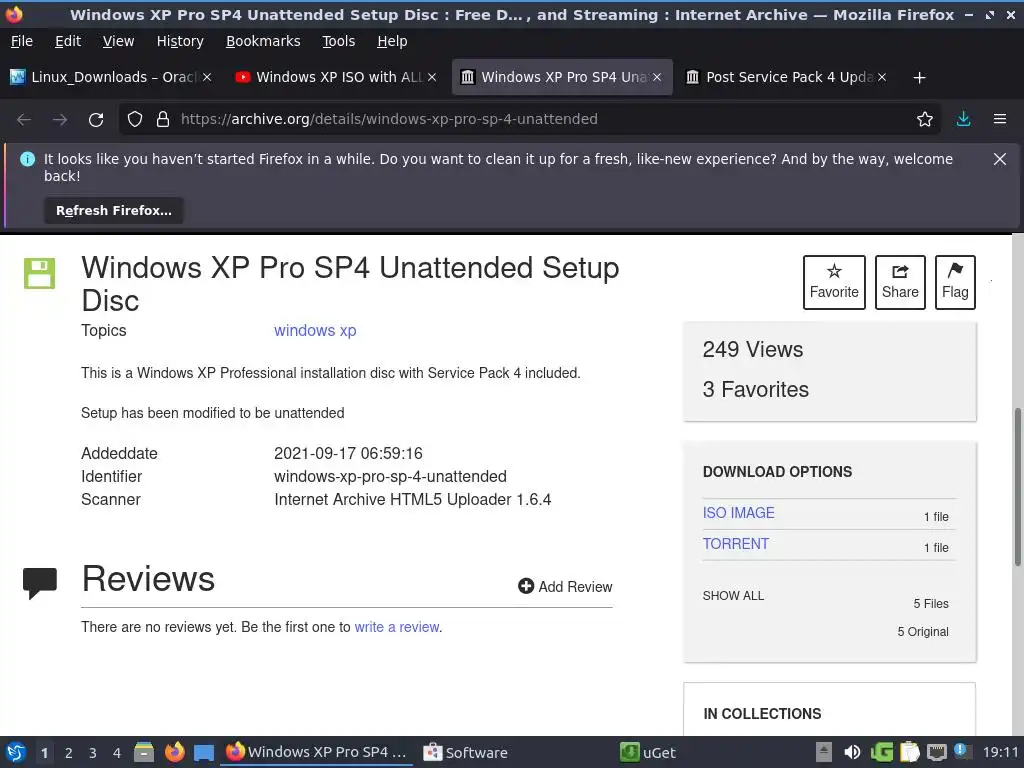Open the tracking protection shield icon

tap(135, 119)
